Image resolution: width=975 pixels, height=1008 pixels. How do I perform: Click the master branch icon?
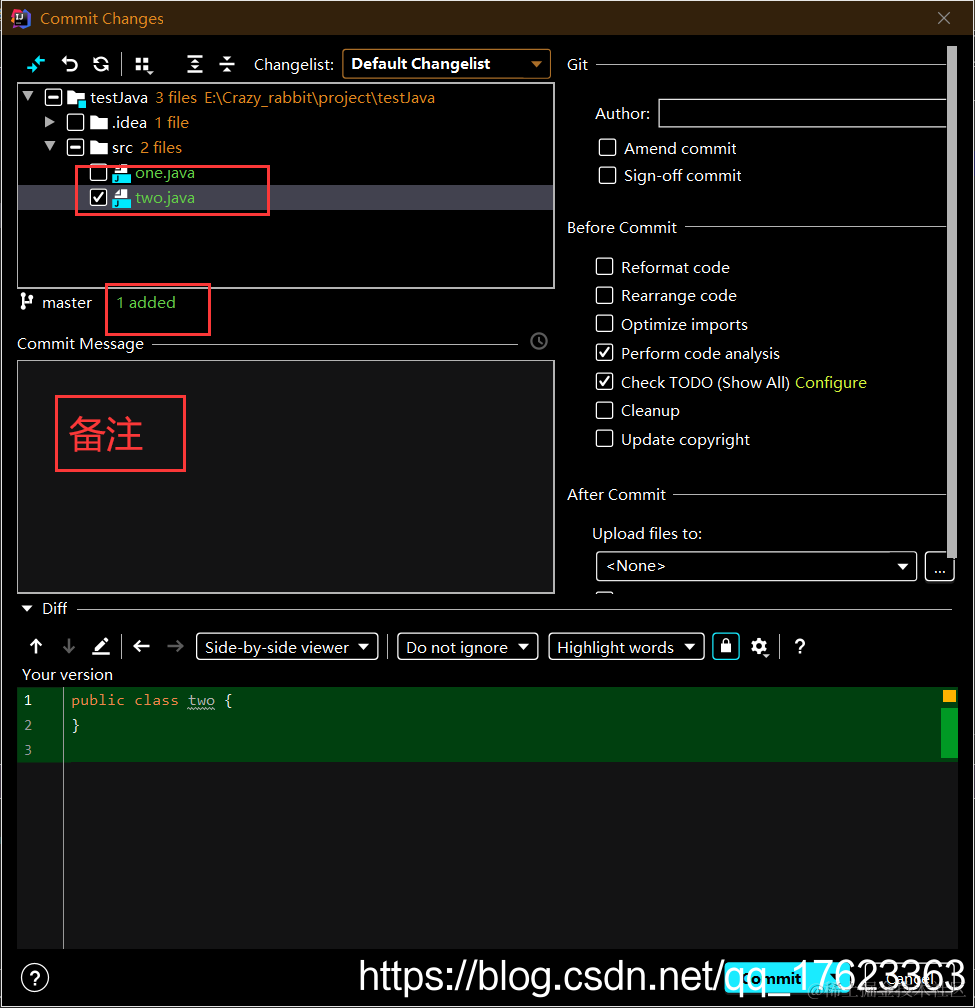26,302
